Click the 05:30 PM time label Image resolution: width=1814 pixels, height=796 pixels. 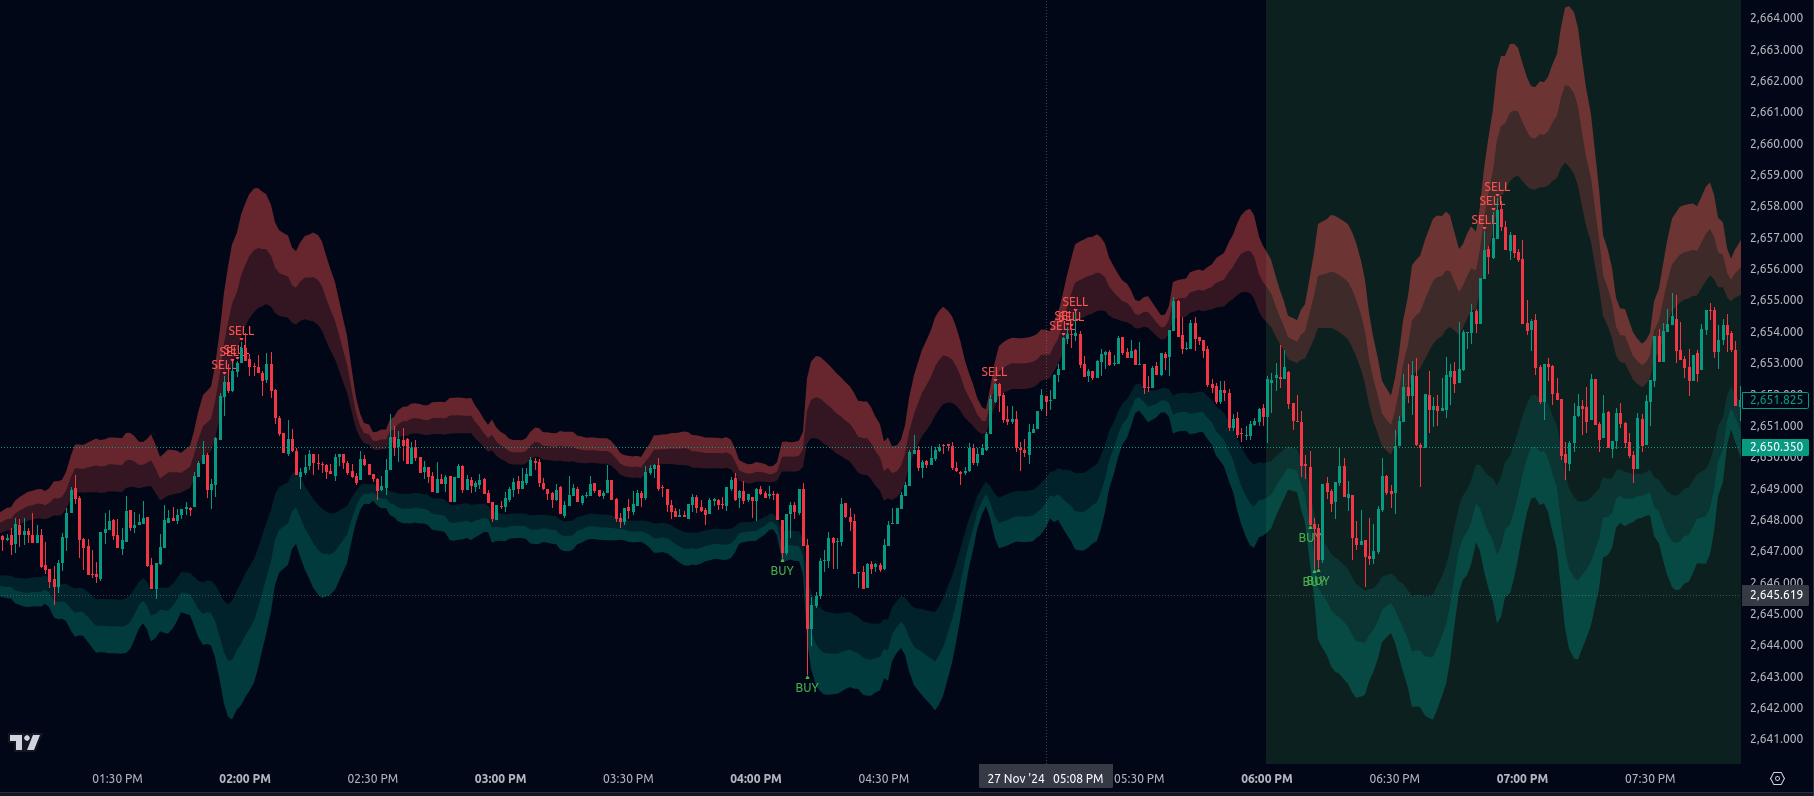(x=1139, y=779)
